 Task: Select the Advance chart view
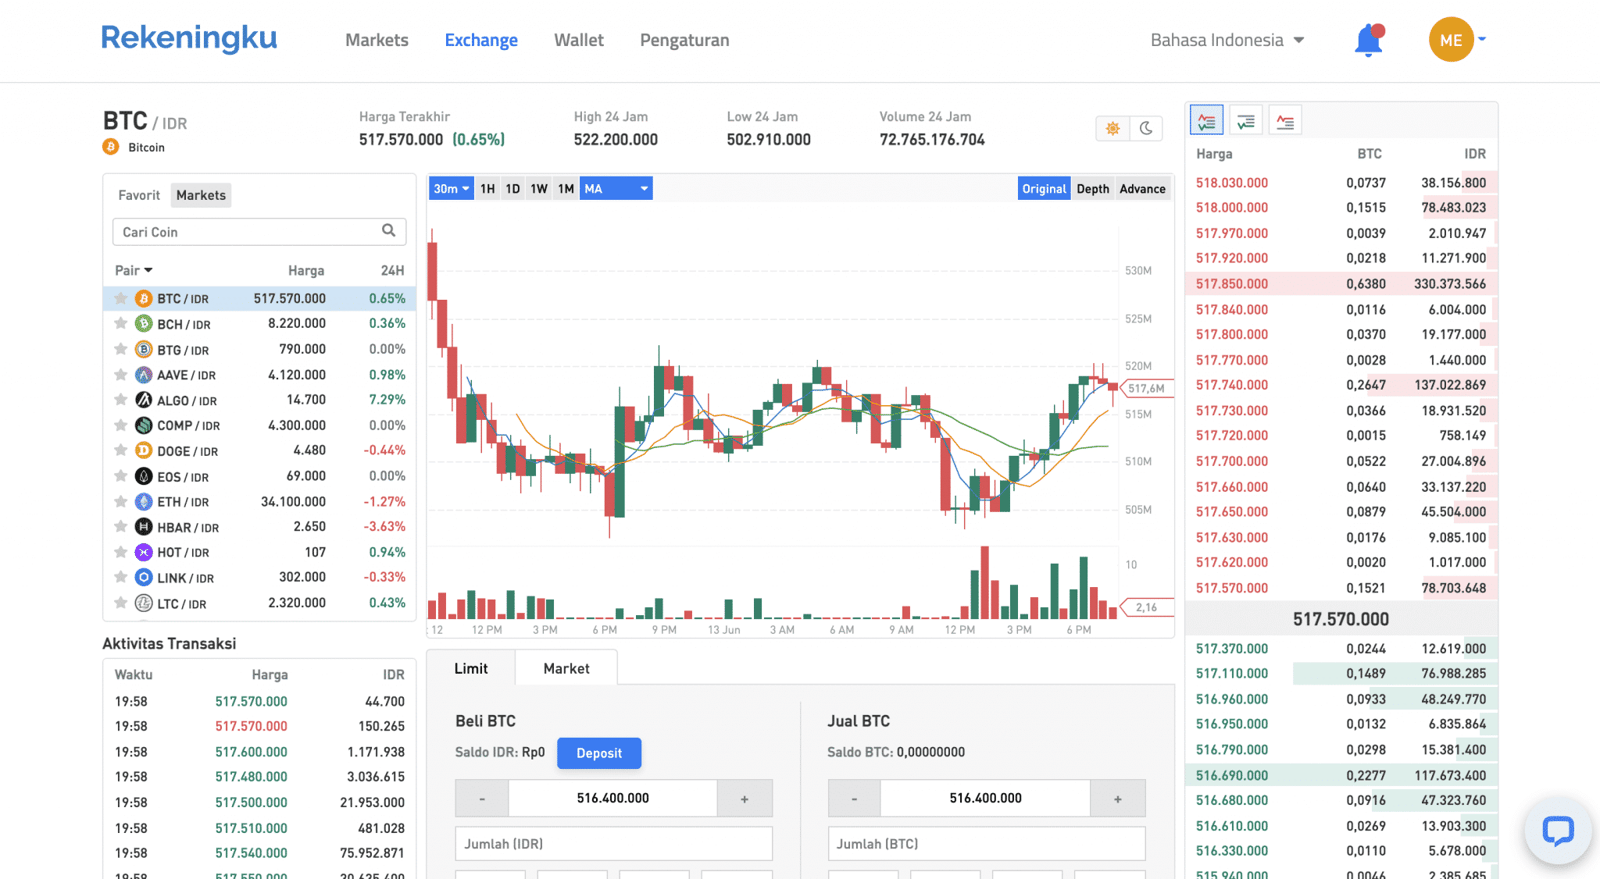[1142, 188]
